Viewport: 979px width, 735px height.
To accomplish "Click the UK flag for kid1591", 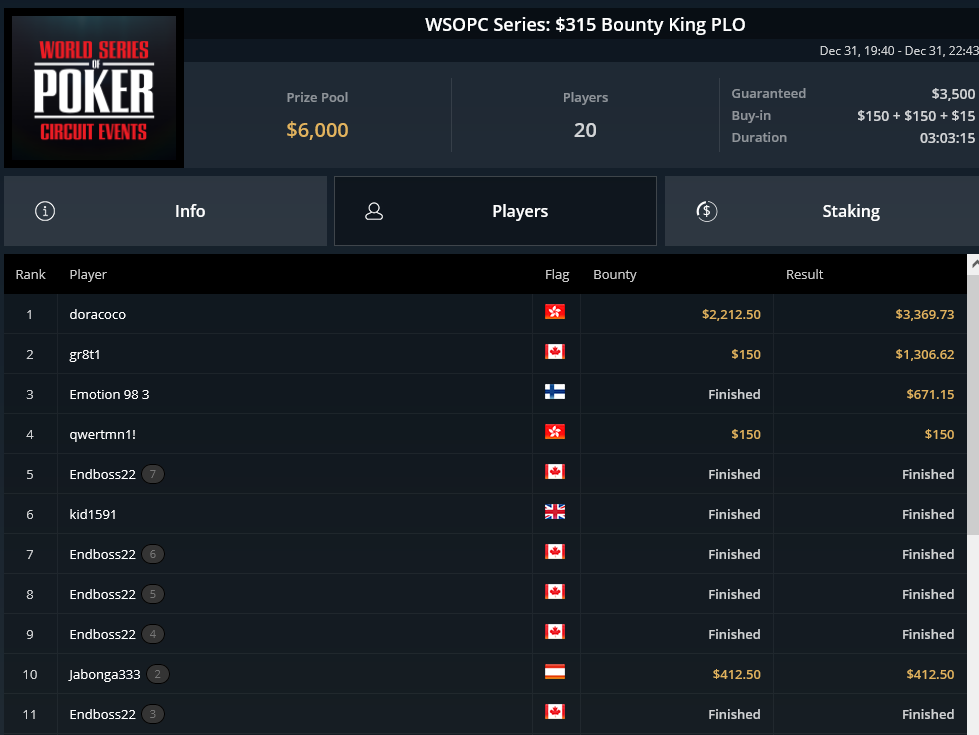I will tap(554, 511).
